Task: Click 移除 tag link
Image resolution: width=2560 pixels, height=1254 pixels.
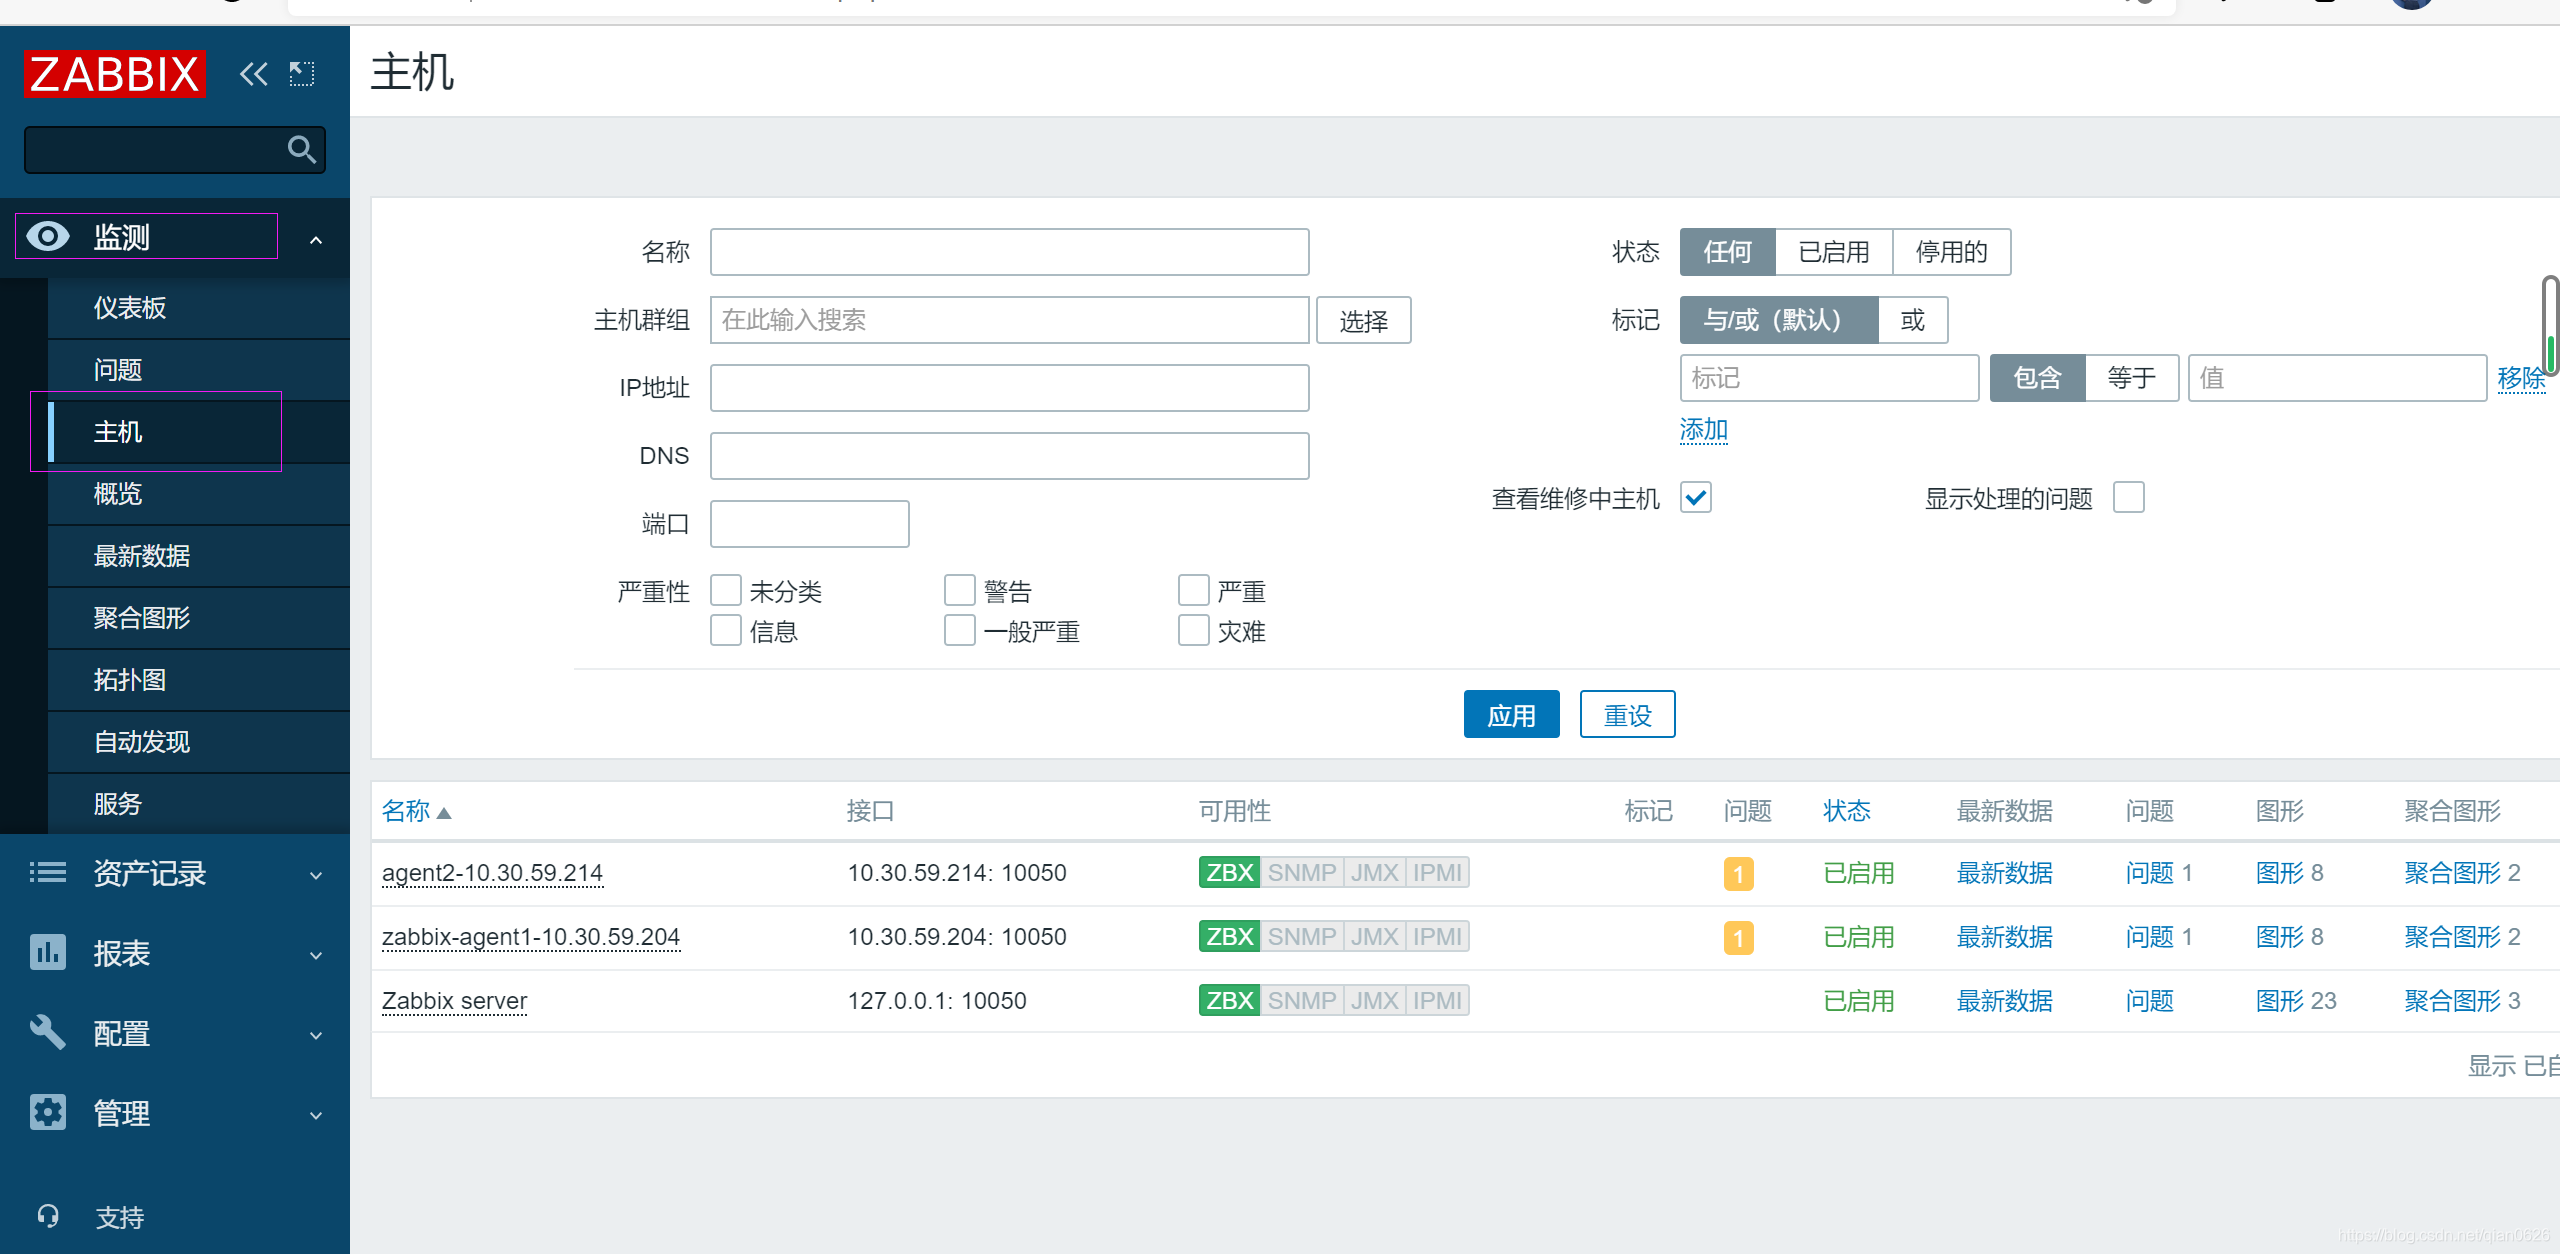Action: click(2521, 378)
